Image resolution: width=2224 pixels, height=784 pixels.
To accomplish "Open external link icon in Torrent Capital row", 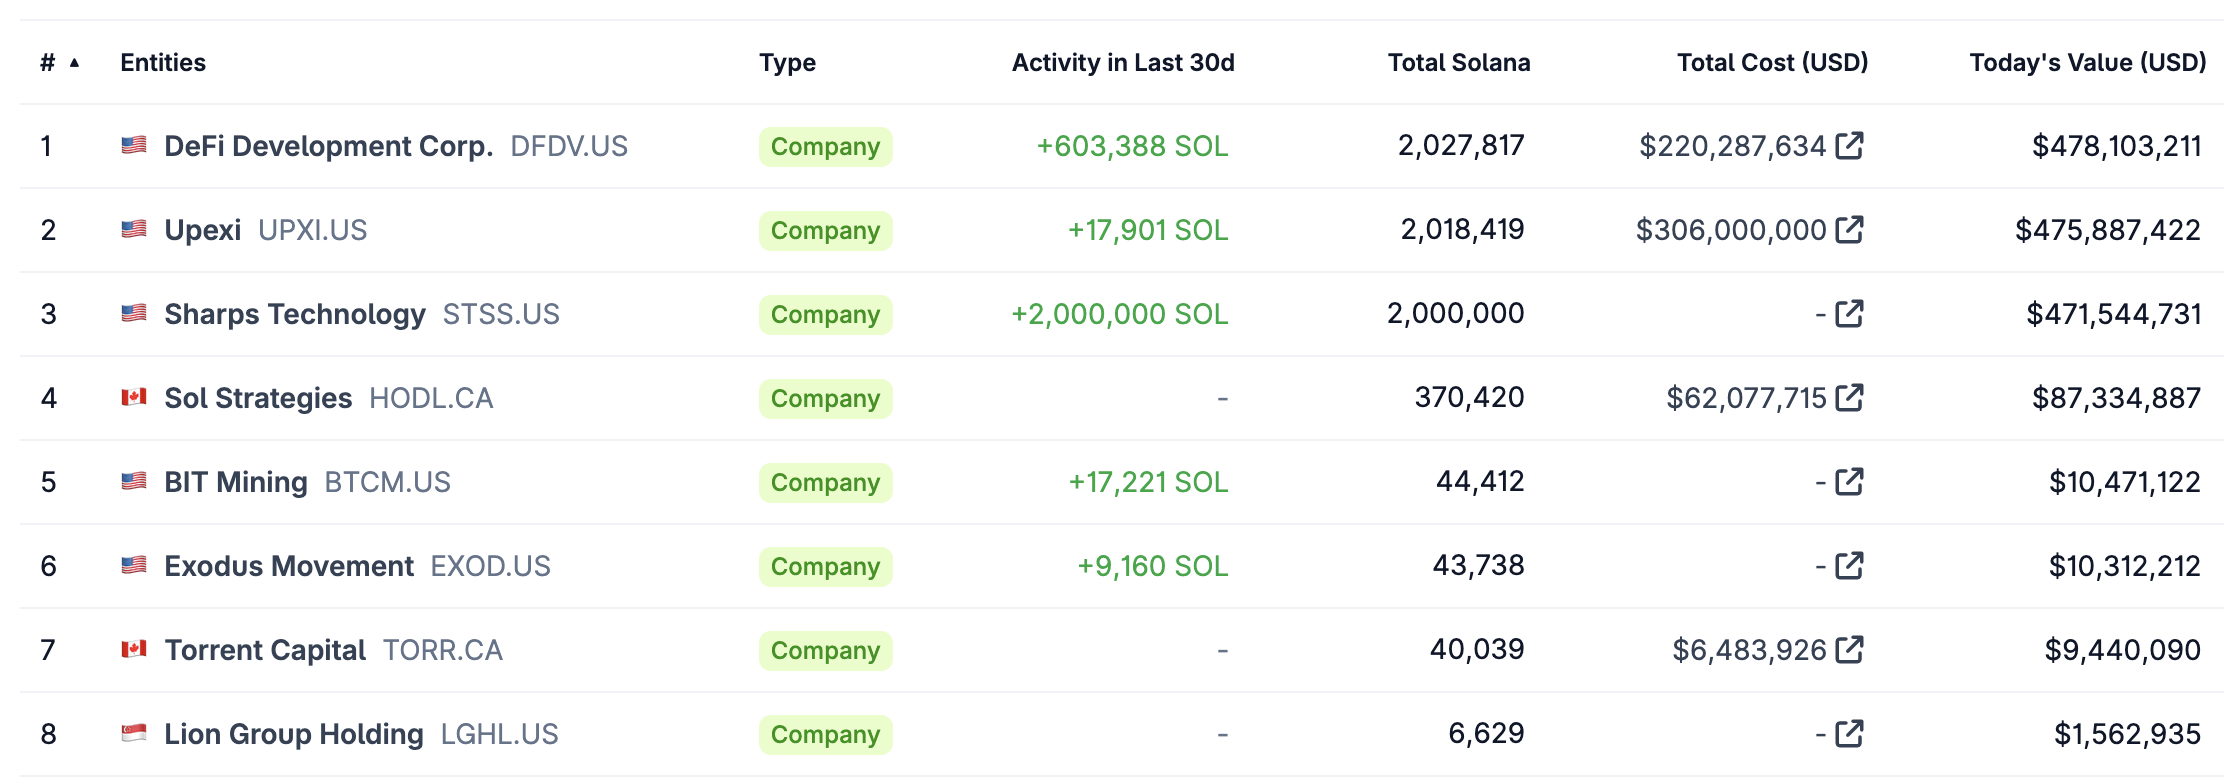I will click(1850, 650).
